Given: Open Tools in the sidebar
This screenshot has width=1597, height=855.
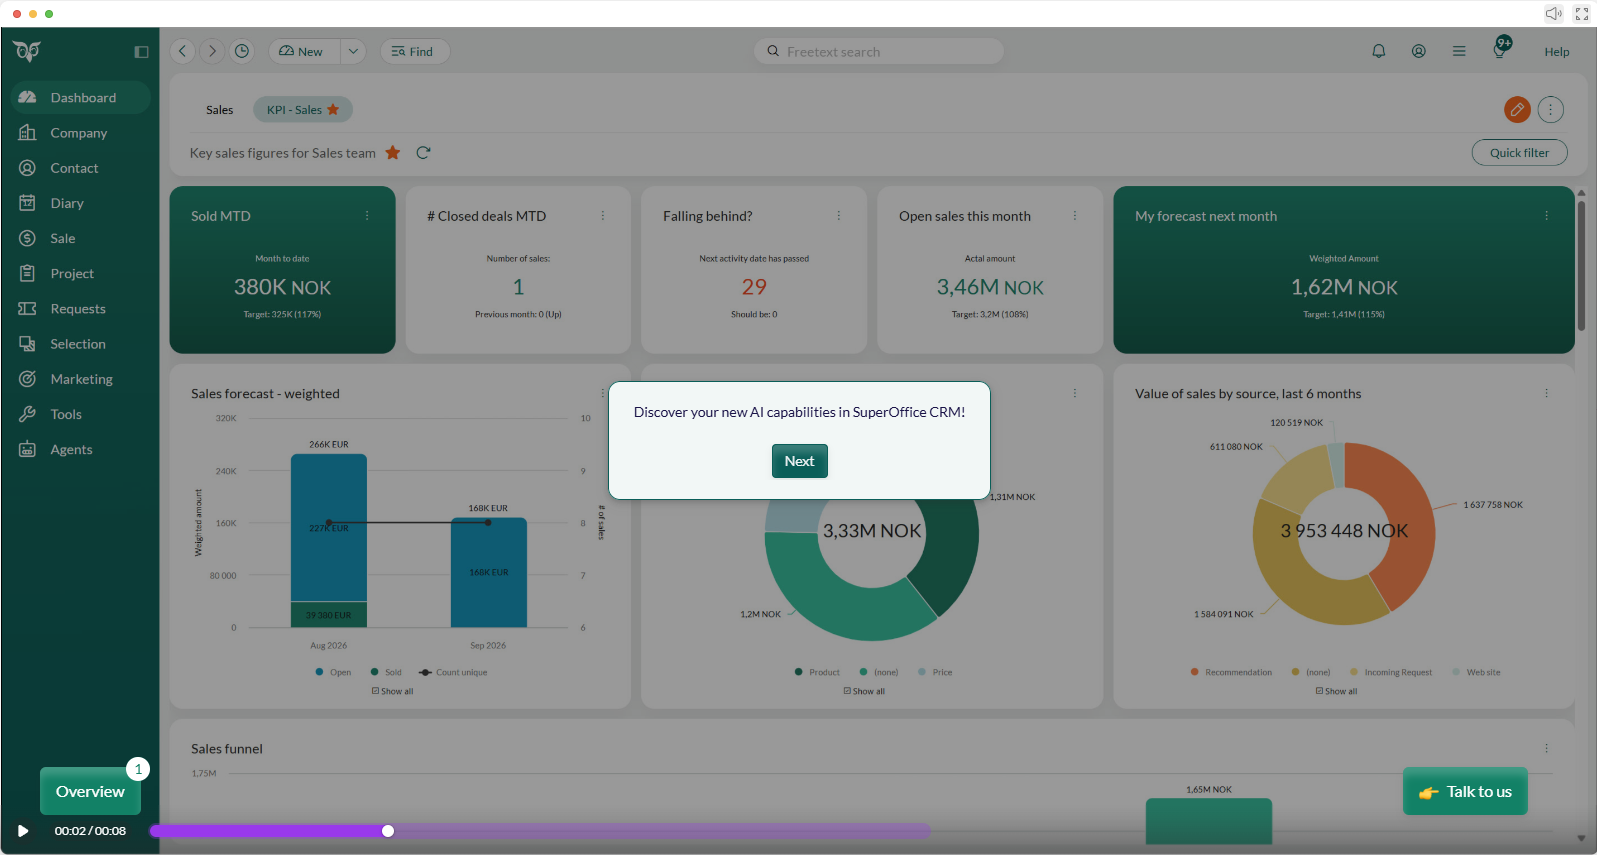Looking at the screenshot, I should coord(80,414).
